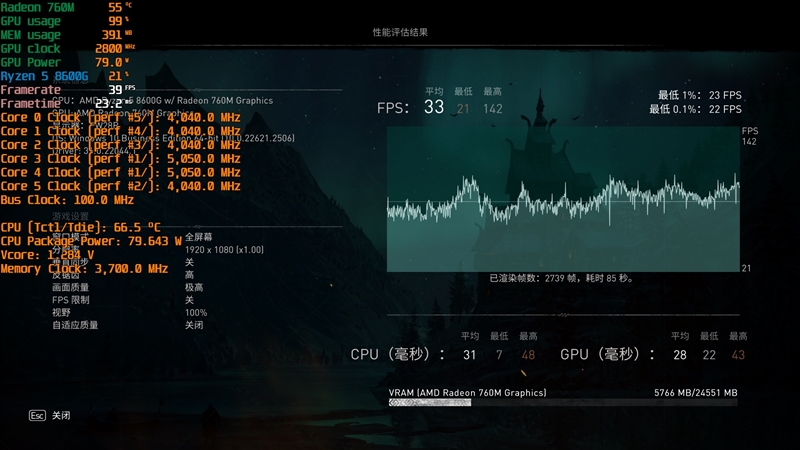Viewport: 800px width, 450px height.
Task: Click the FPS: label beside the averages
Action: (x=393, y=108)
